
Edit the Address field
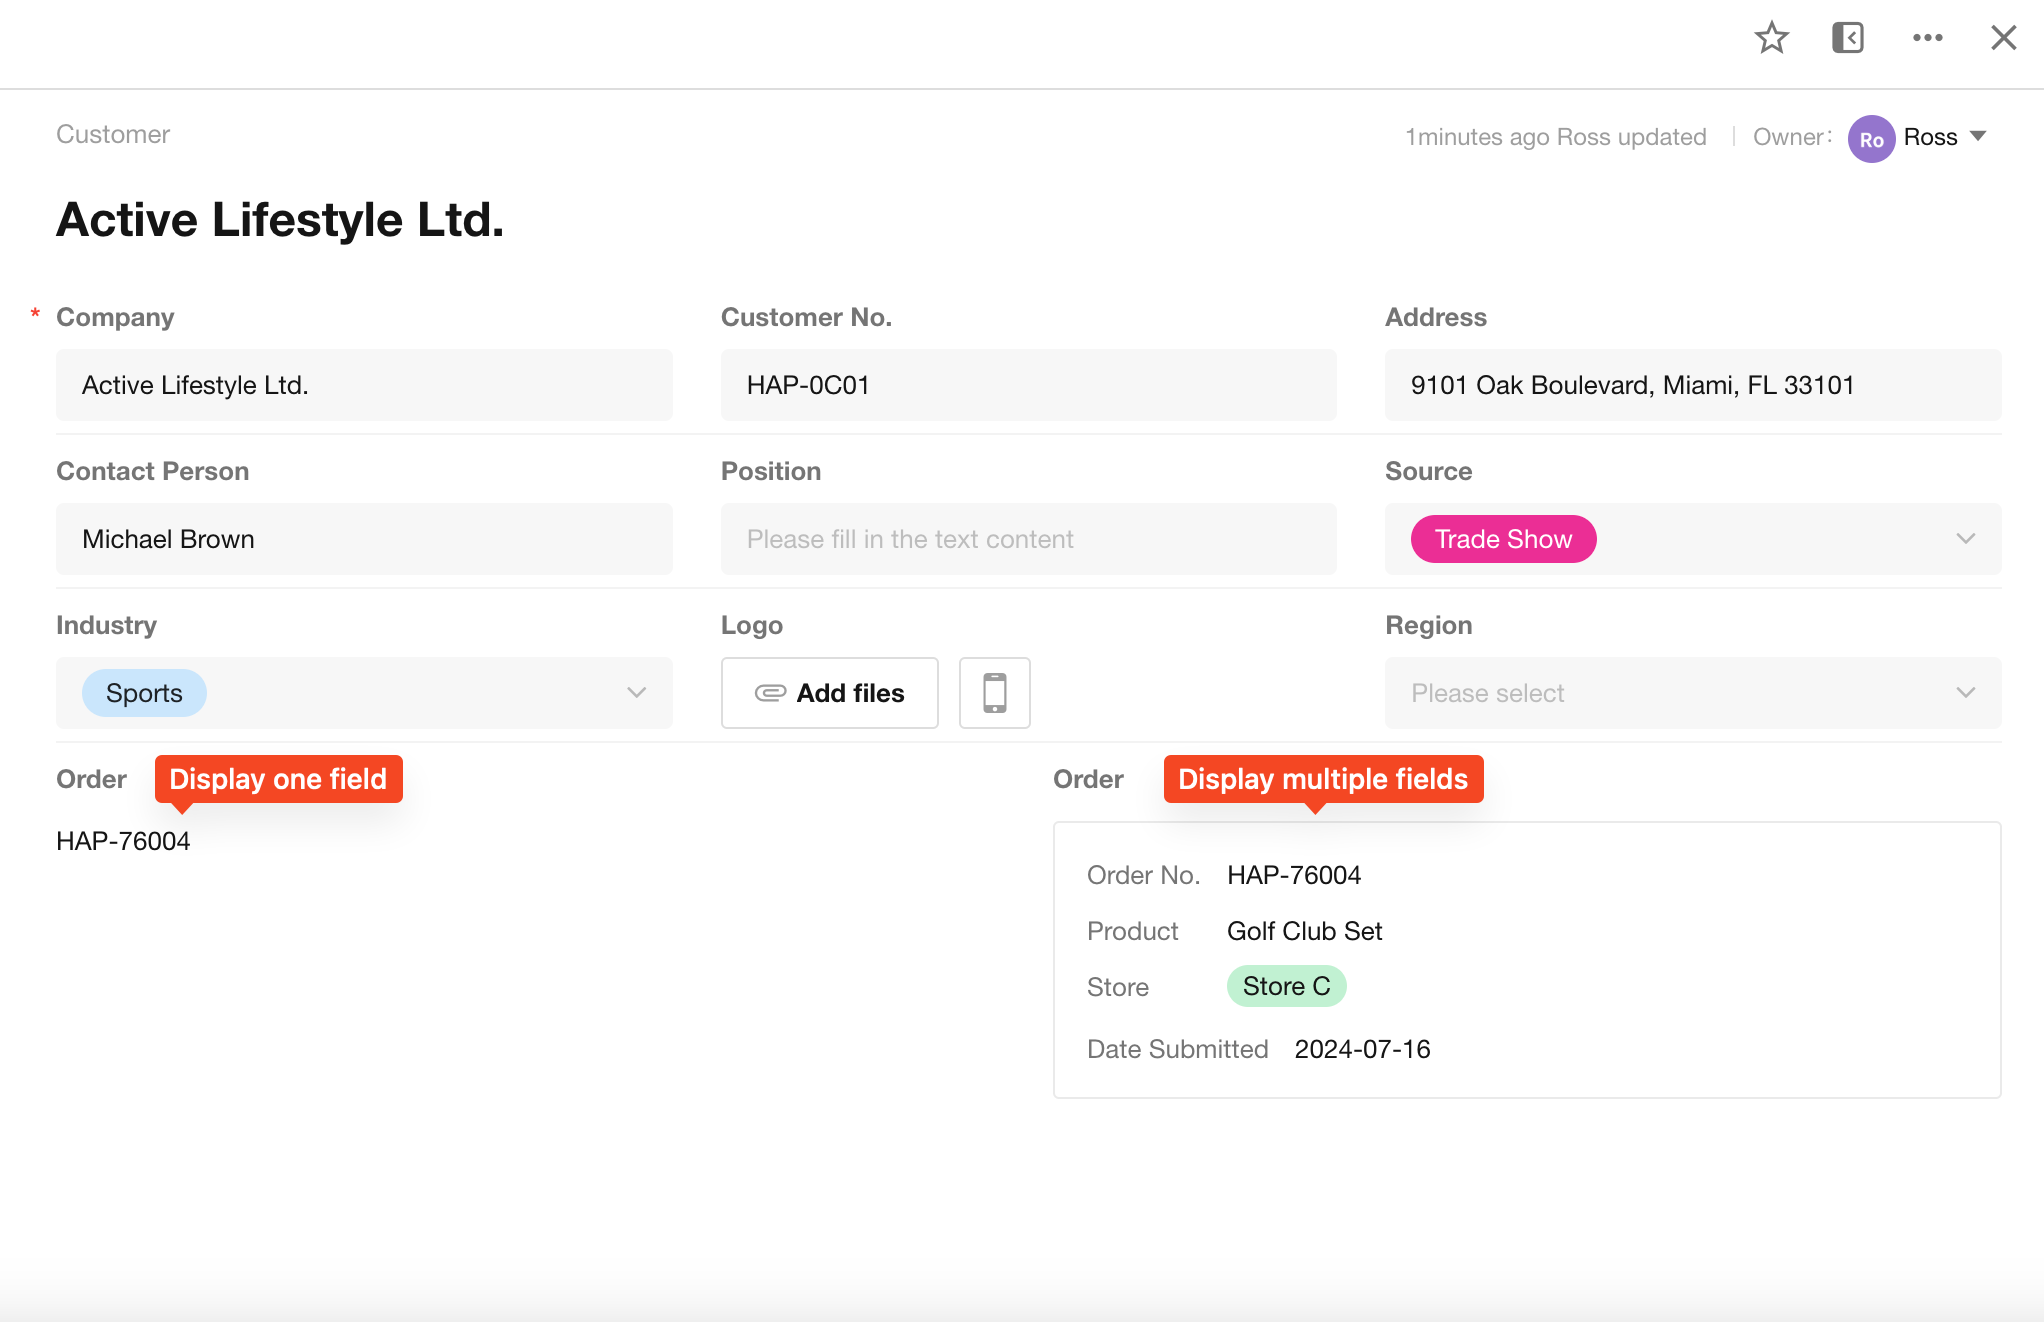[1692, 385]
